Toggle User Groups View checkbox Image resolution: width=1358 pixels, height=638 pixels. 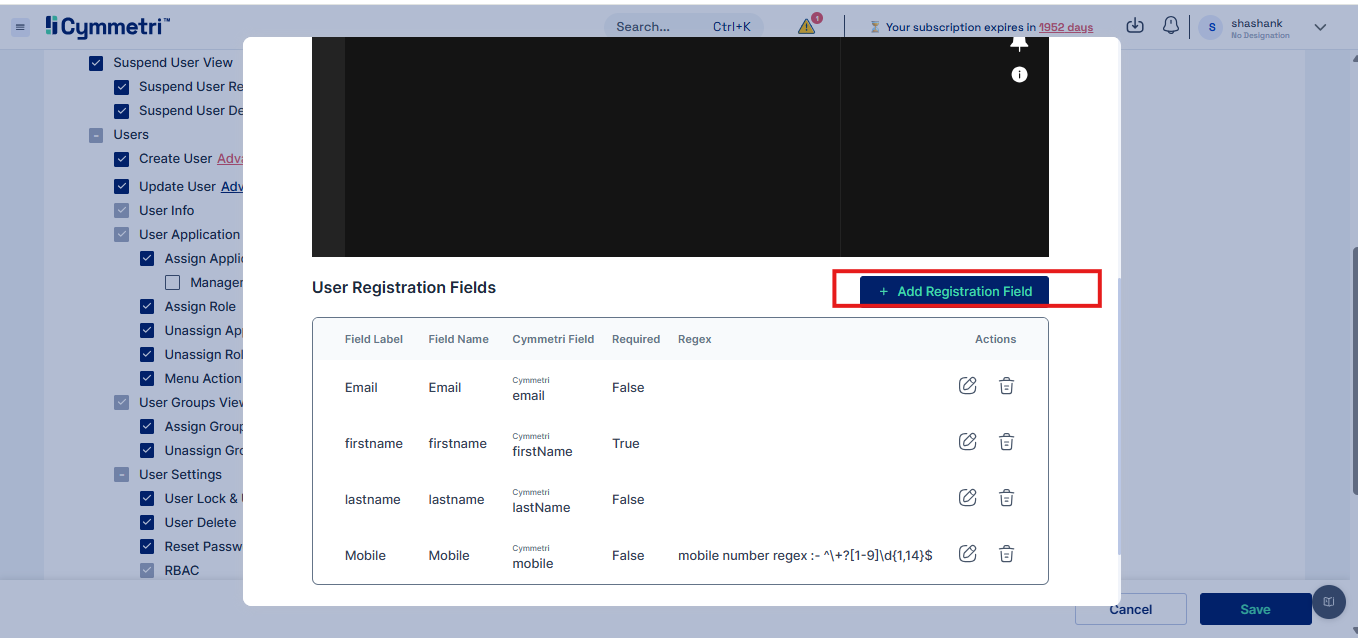click(122, 403)
